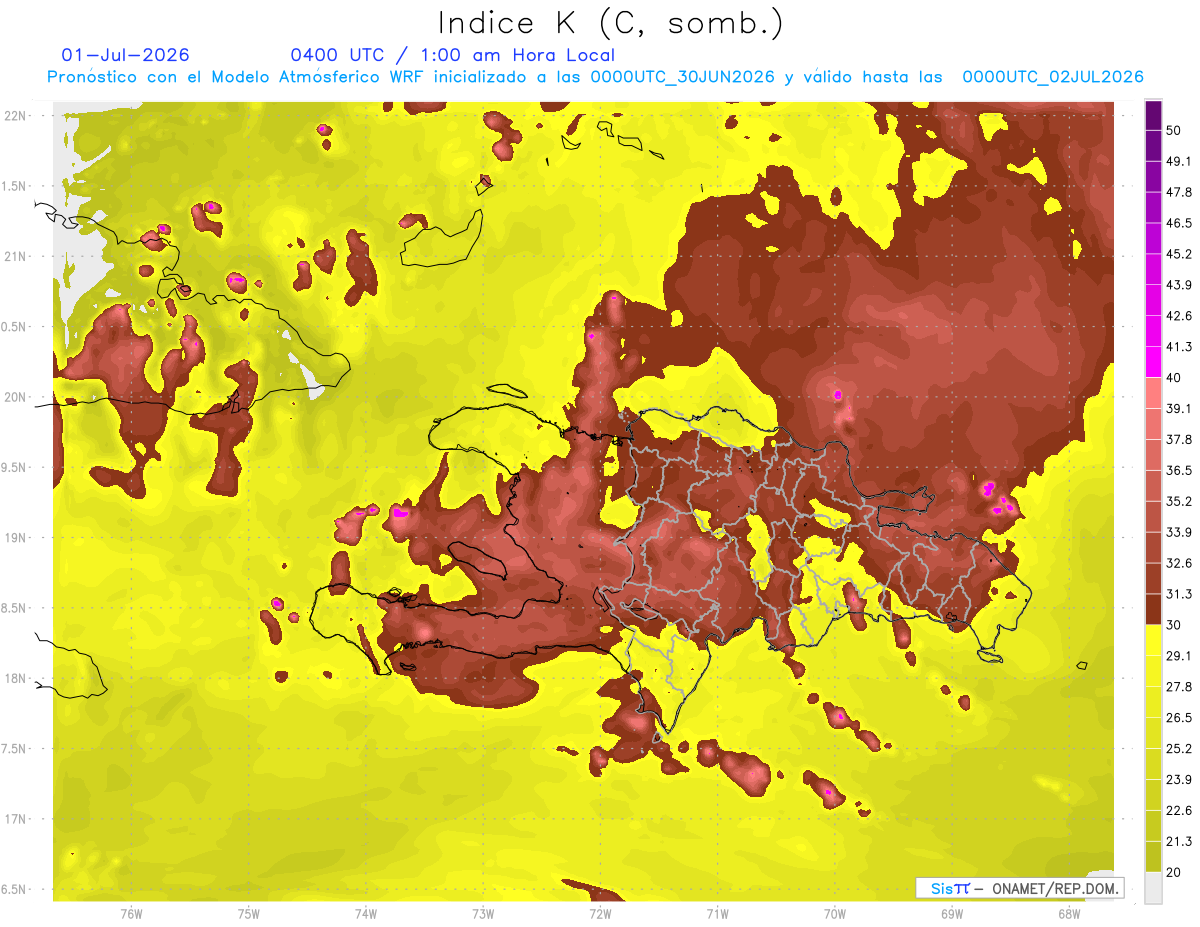The width and height of the screenshot is (1200, 927).
Task: Click the latitude axis label "17N"
Action: (16, 819)
